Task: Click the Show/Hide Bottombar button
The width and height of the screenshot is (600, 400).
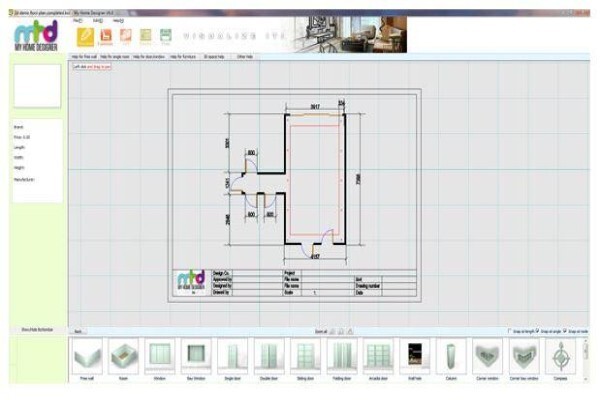Action: coord(37,330)
